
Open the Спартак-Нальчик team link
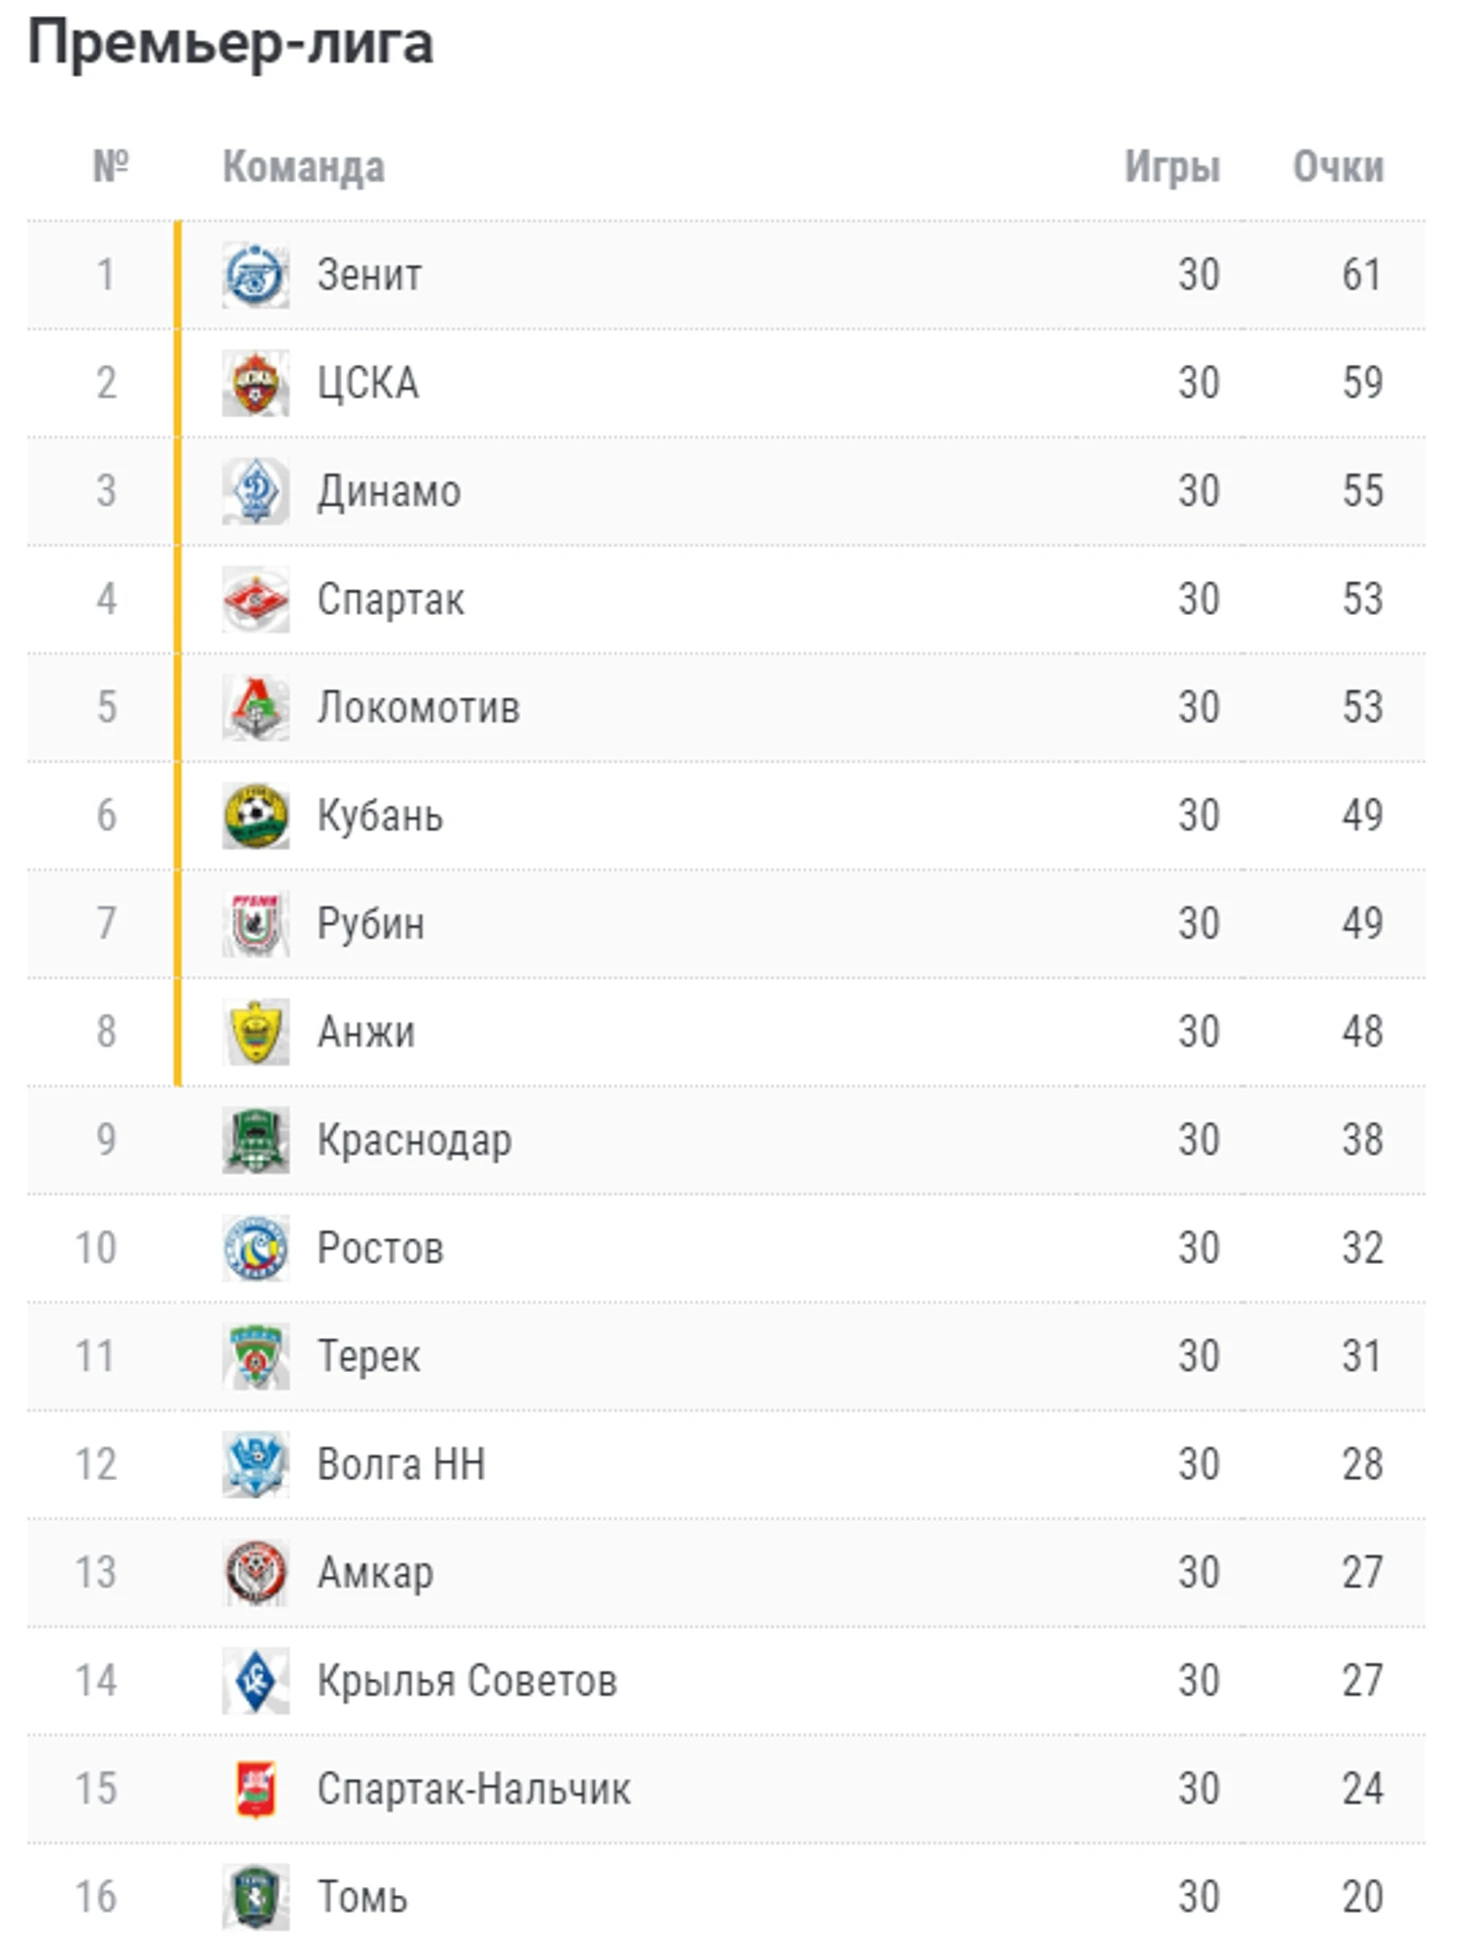click(474, 1788)
